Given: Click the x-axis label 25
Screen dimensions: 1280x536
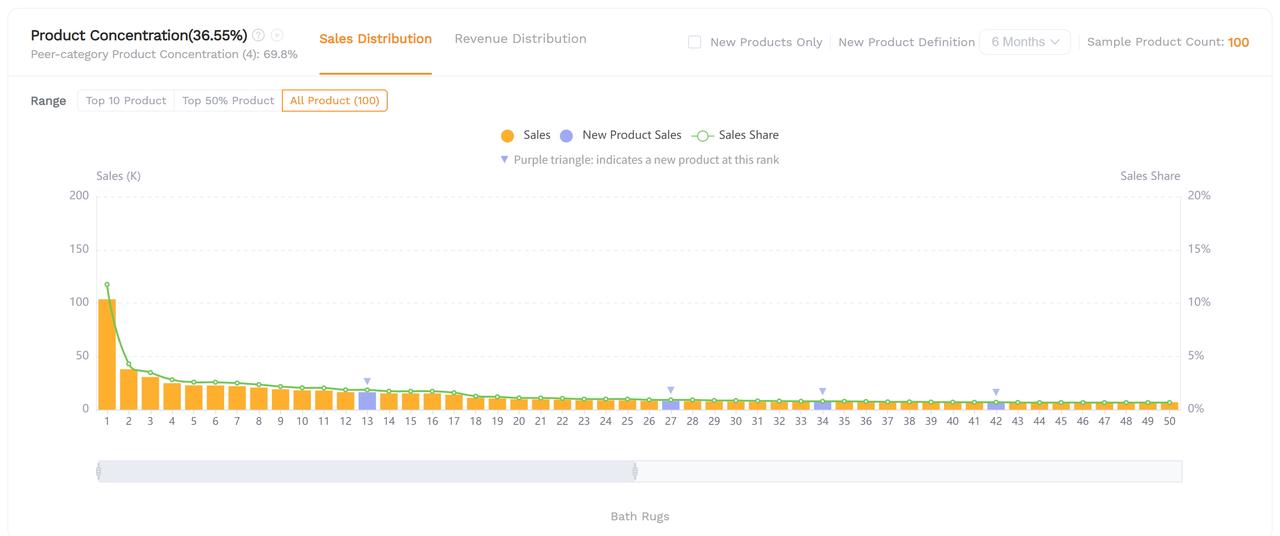Looking at the screenshot, I should tap(627, 422).
